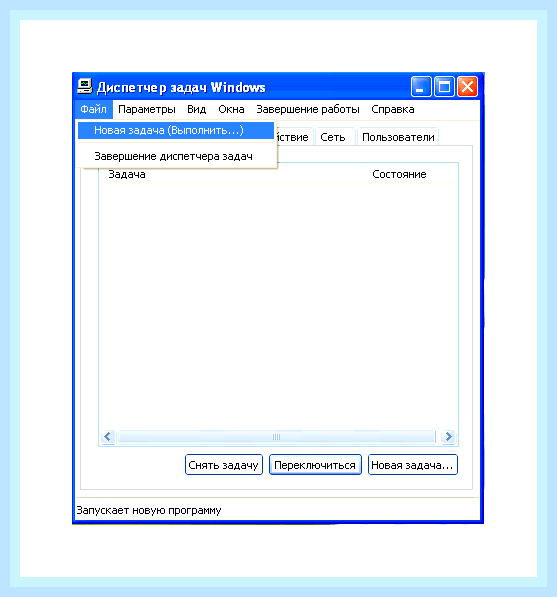Close the Диспетчер задач window

pos(468,87)
